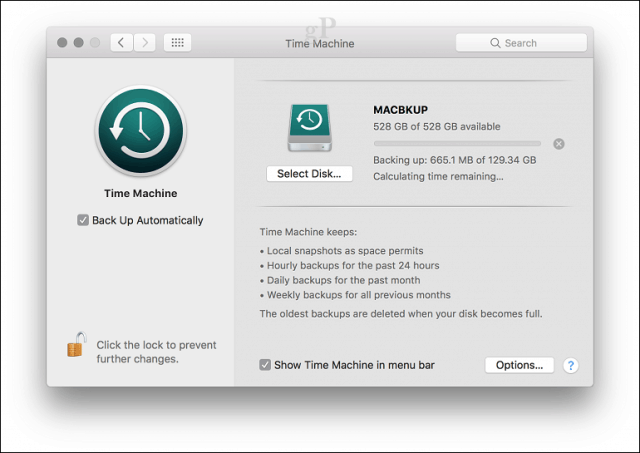Open the Select Disk... dialog
The image size is (640, 453).
(x=309, y=174)
